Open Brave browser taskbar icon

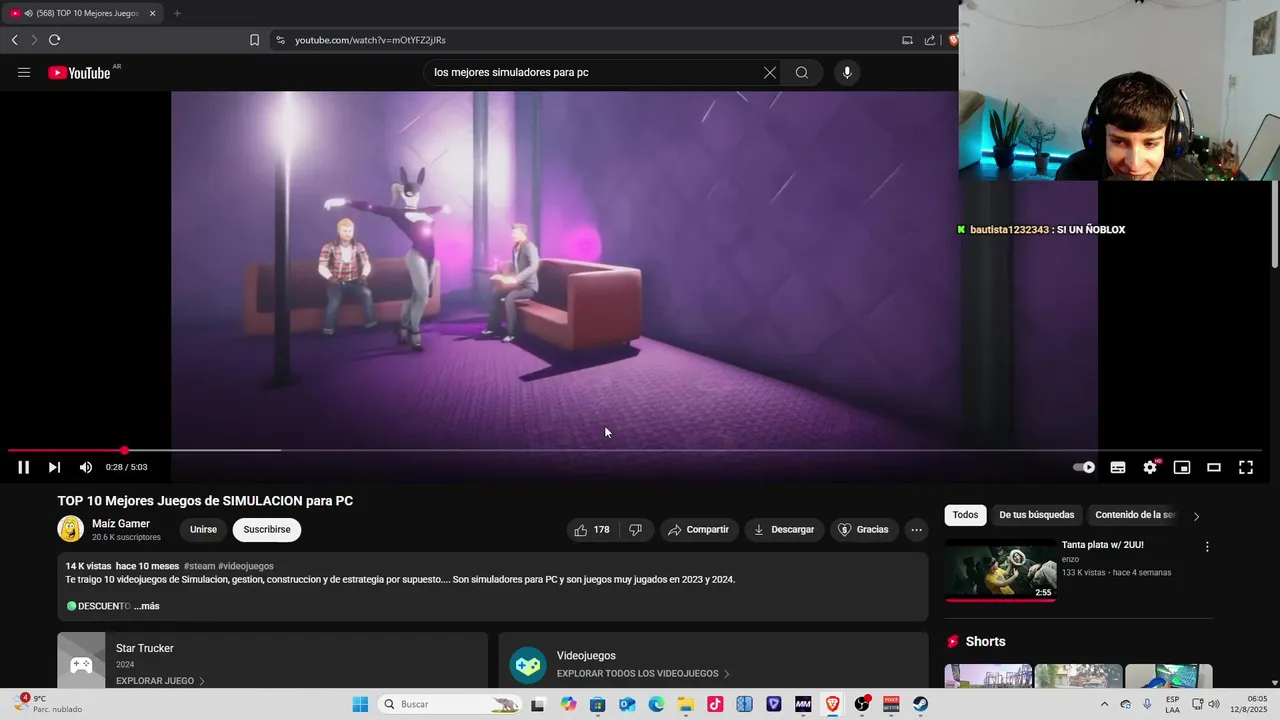(x=832, y=704)
